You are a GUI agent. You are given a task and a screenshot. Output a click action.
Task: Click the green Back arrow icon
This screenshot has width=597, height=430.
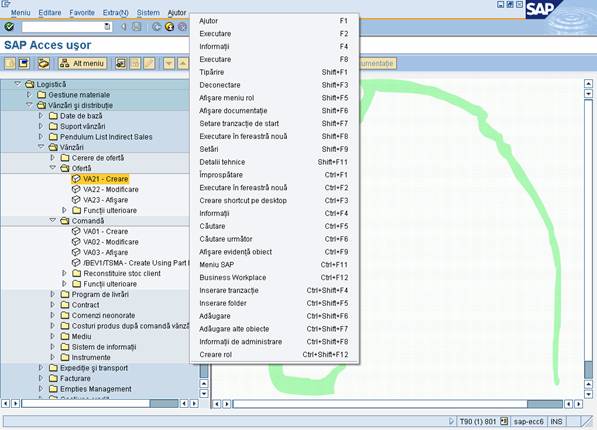(156, 27)
